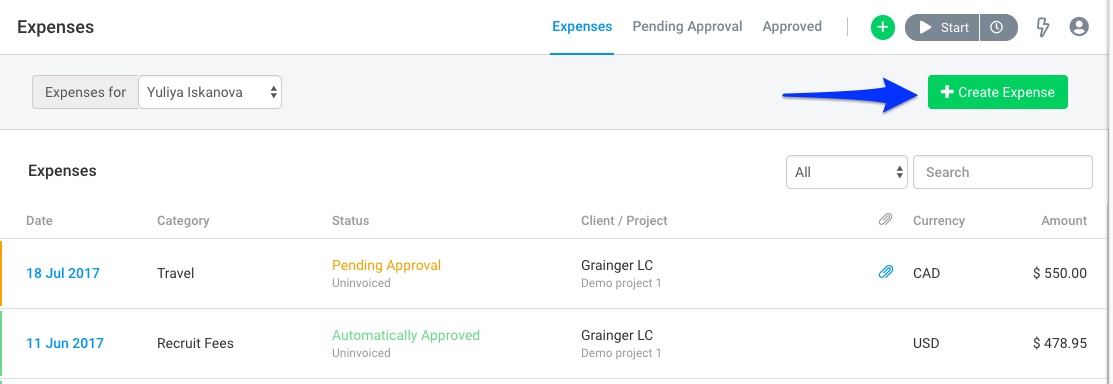The image size is (1113, 384).
Task: Switch to the Approved tab
Action: click(x=792, y=26)
